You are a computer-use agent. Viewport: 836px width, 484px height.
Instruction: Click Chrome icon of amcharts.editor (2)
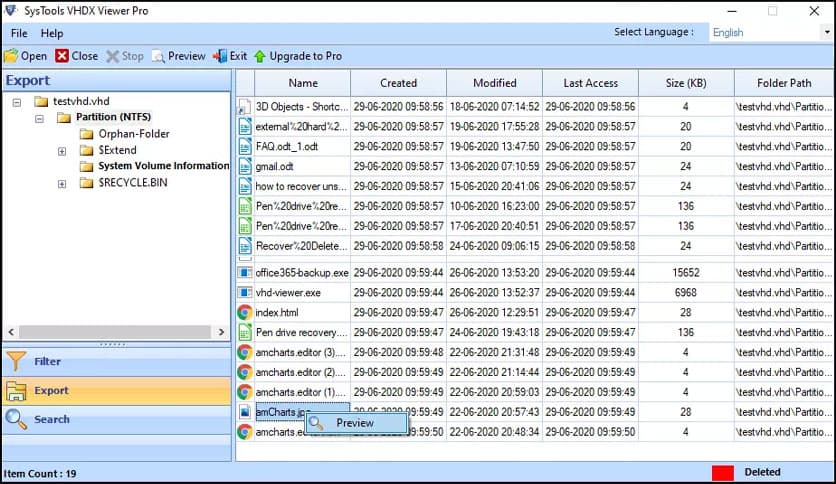point(245,372)
